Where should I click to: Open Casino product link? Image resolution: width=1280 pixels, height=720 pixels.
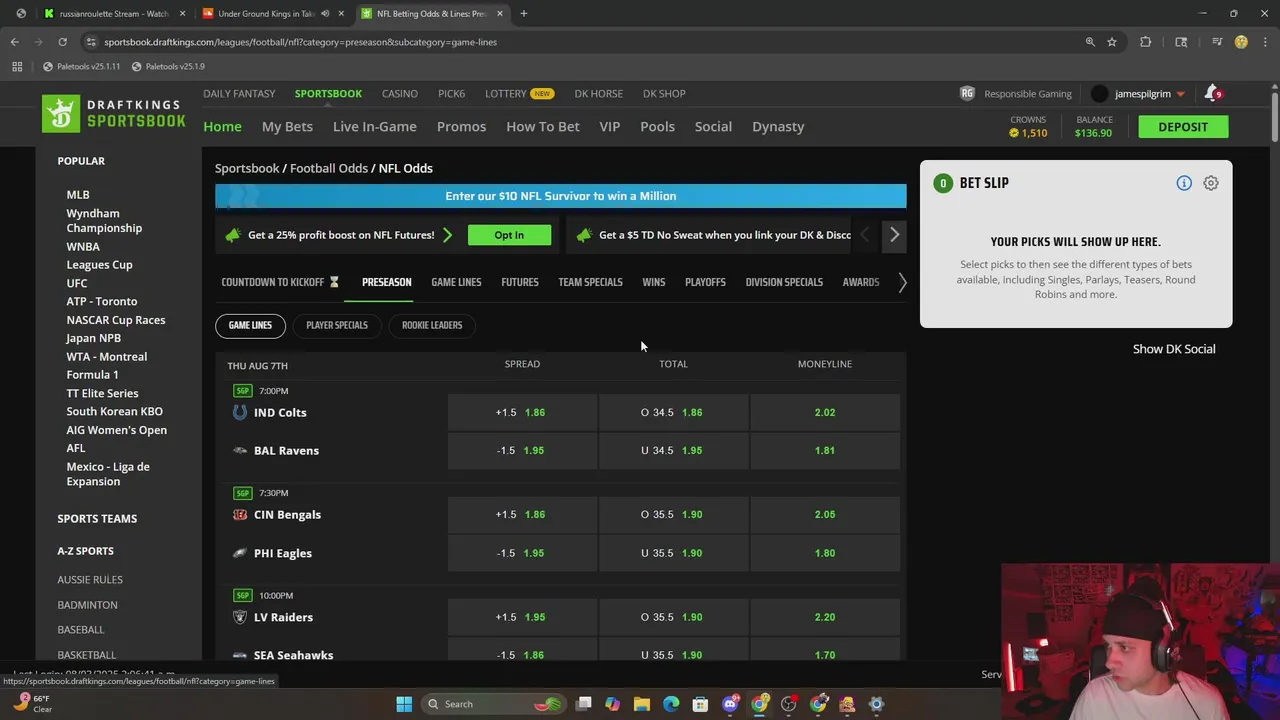coord(400,93)
